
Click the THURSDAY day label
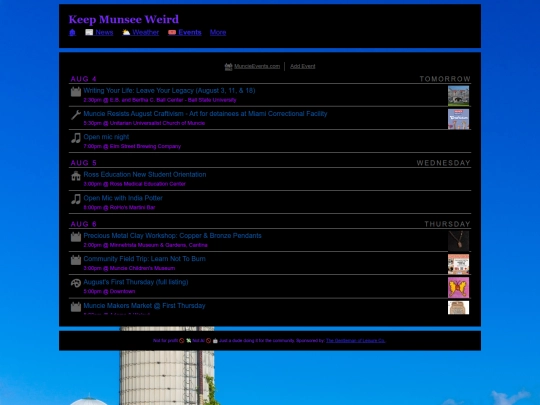(447, 224)
